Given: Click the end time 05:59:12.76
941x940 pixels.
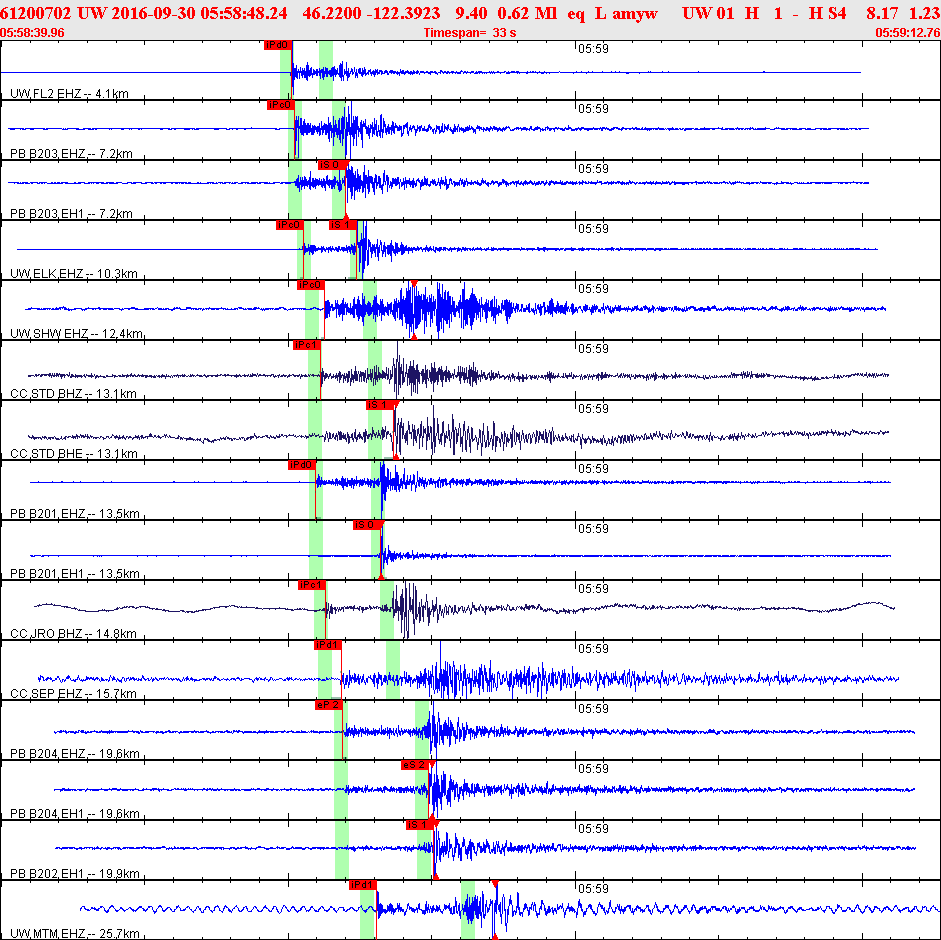Looking at the screenshot, I should coord(907,32).
